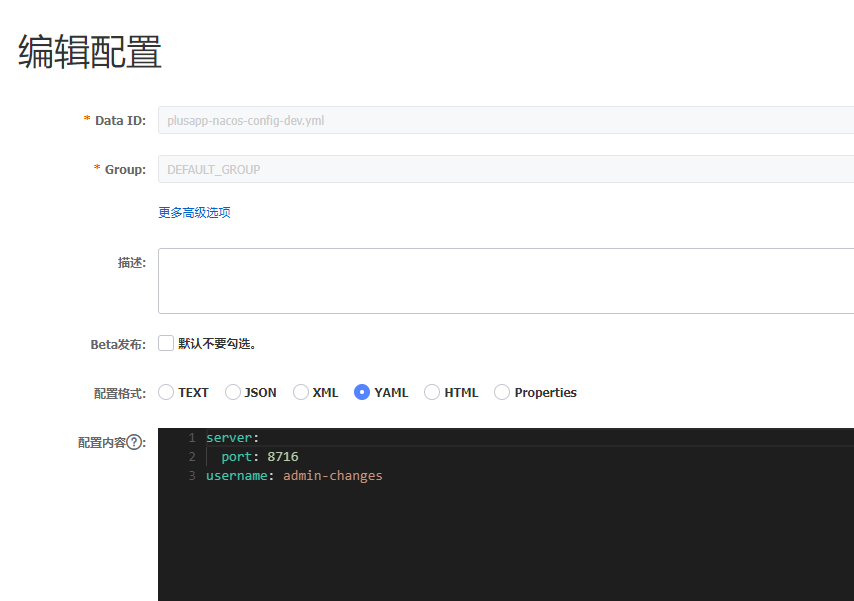Focus the 描述 description textarea
This screenshot has height=601, width=854.
(x=506, y=281)
